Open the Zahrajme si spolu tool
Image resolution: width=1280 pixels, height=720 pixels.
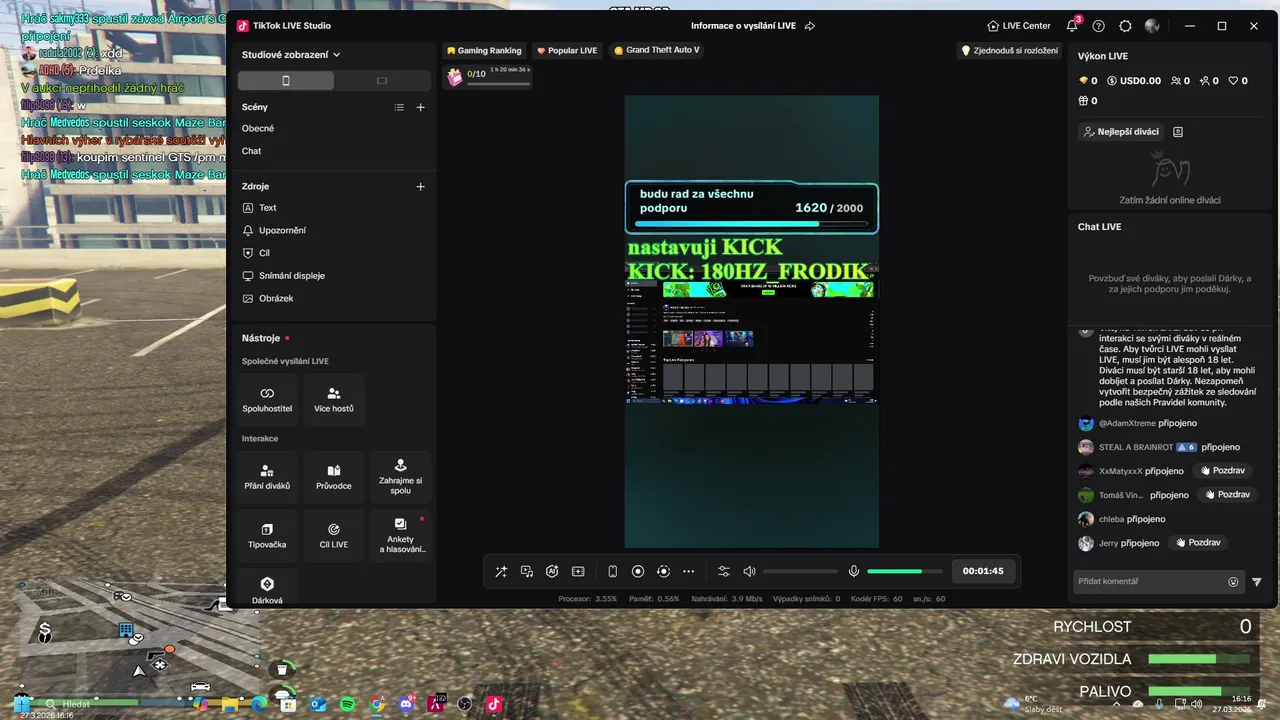[400, 477]
